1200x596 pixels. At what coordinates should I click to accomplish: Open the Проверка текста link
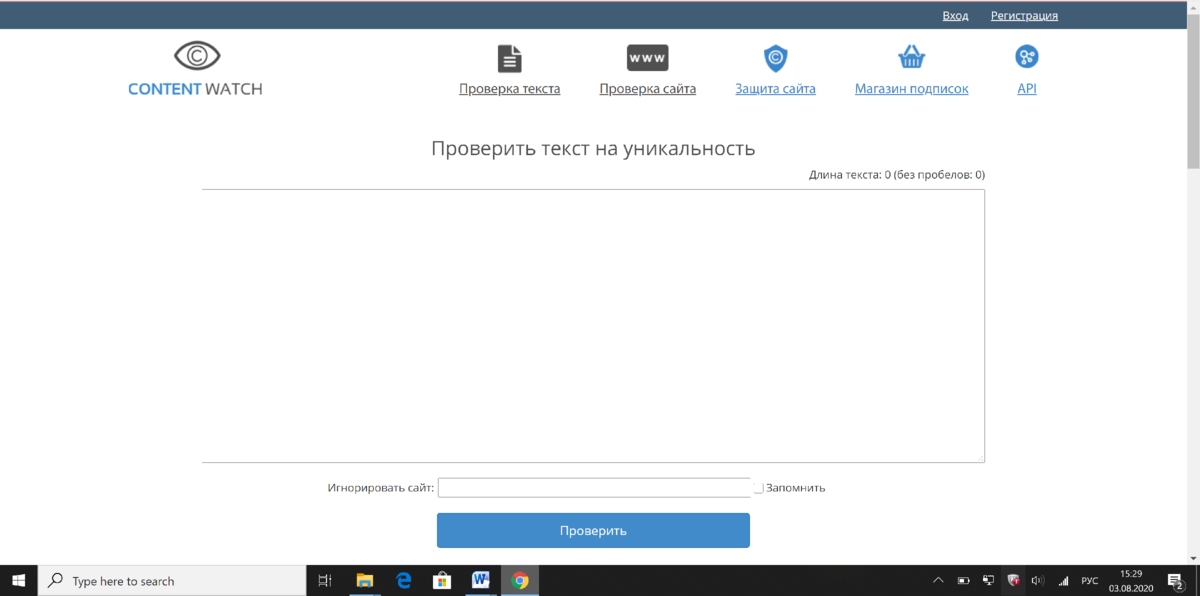pos(510,89)
